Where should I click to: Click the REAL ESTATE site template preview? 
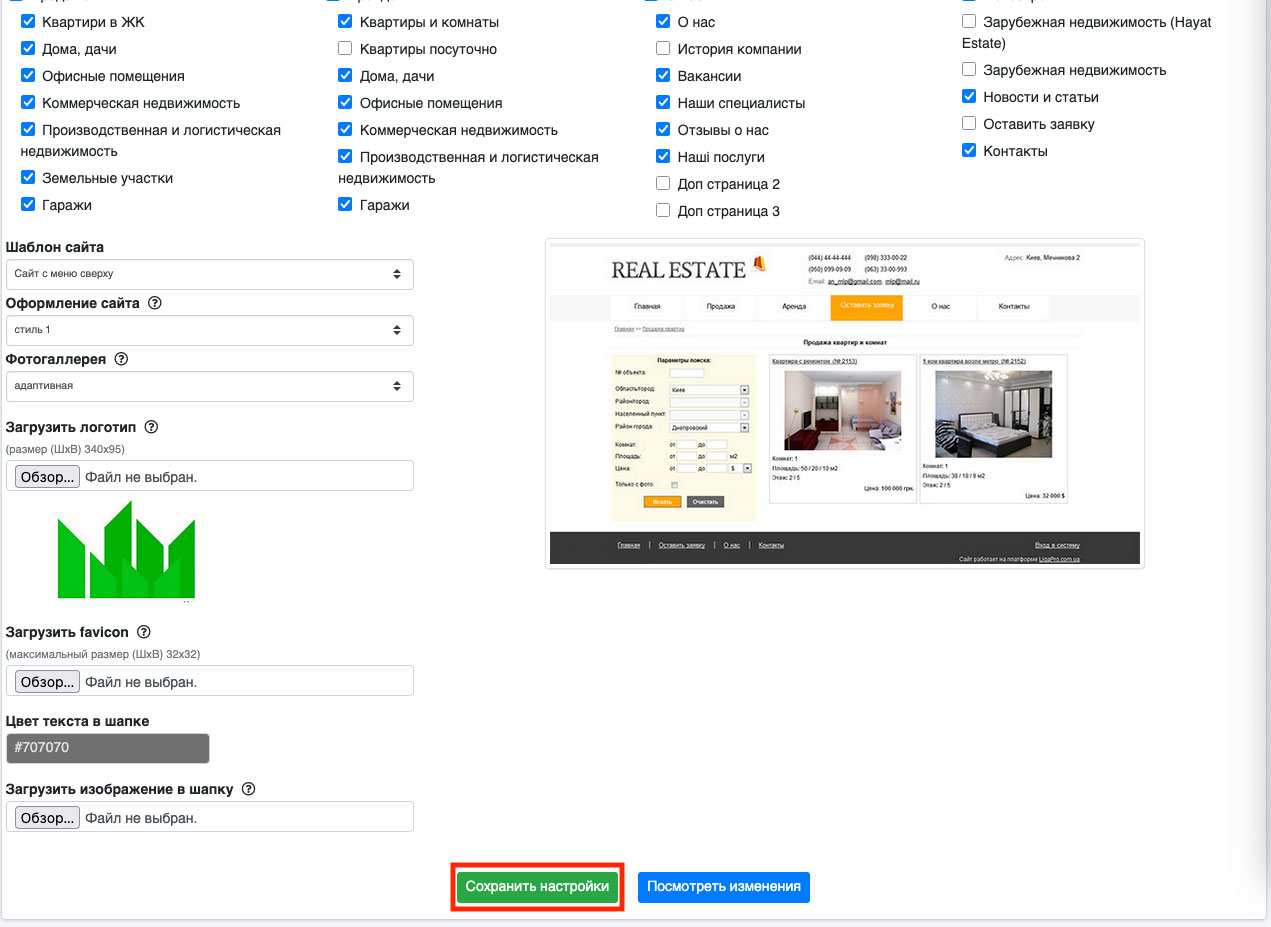pos(845,403)
